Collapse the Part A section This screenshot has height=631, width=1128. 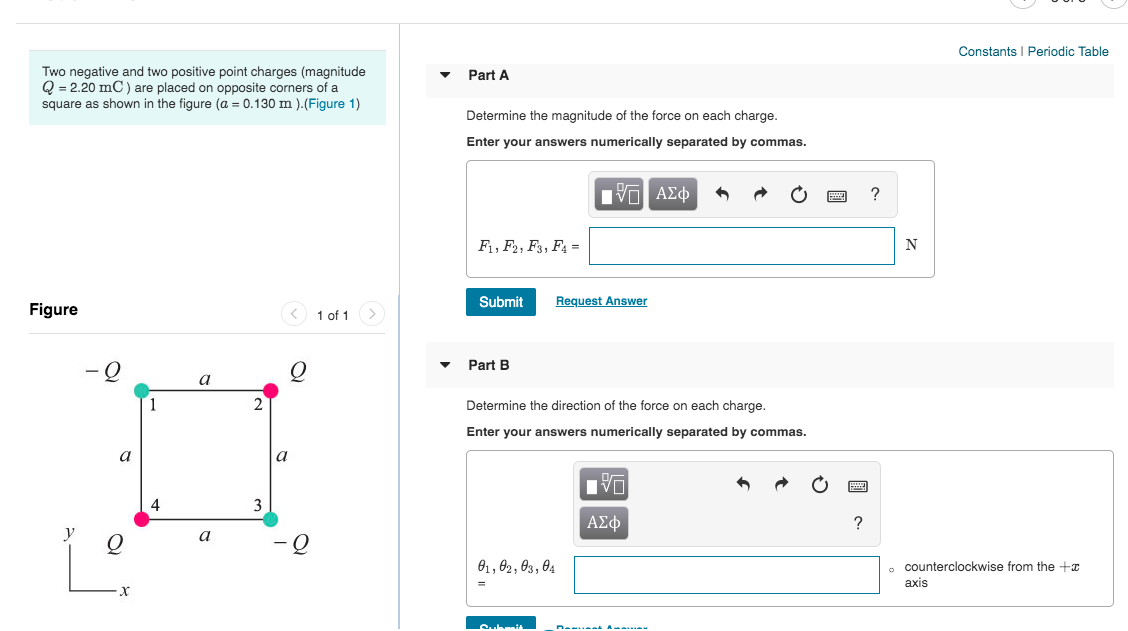pyautogui.click(x=444, y=75)
